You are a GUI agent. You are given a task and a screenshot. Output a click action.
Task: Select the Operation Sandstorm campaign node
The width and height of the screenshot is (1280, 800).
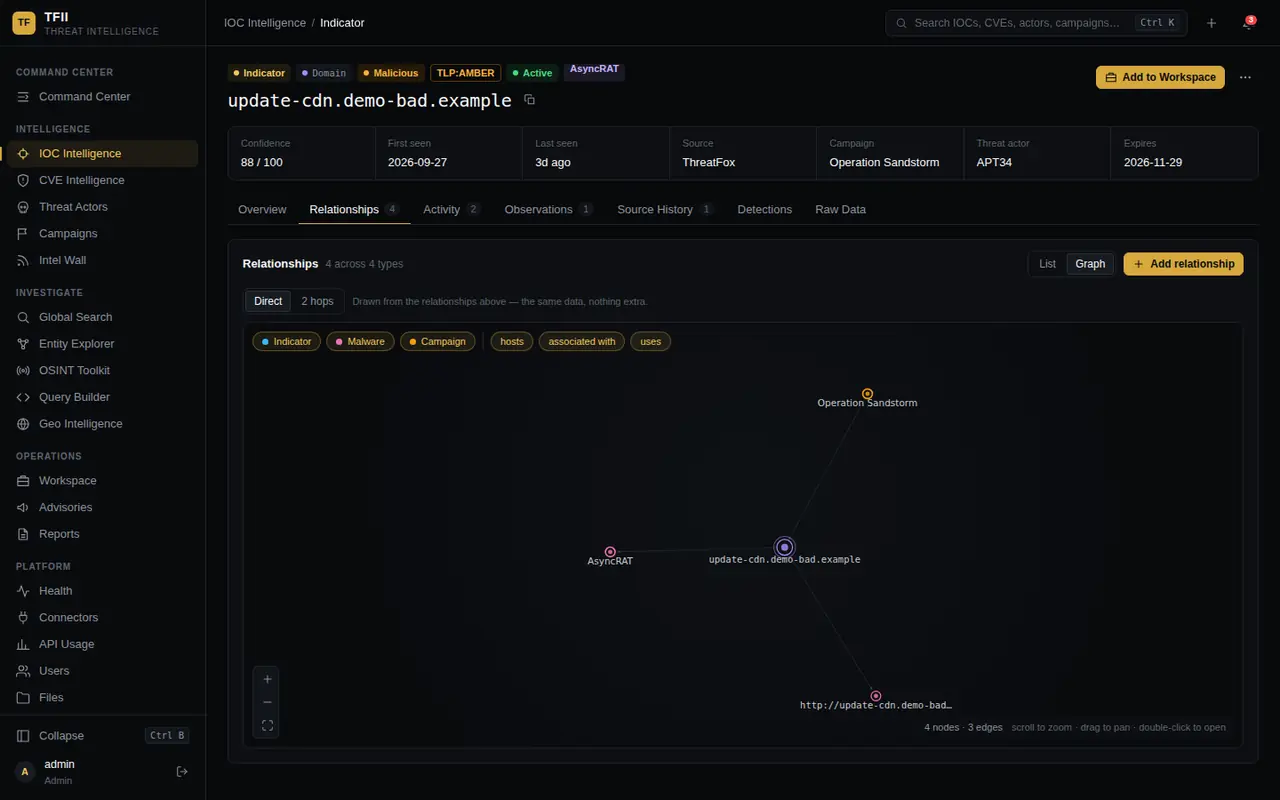[x=867, y=394]
